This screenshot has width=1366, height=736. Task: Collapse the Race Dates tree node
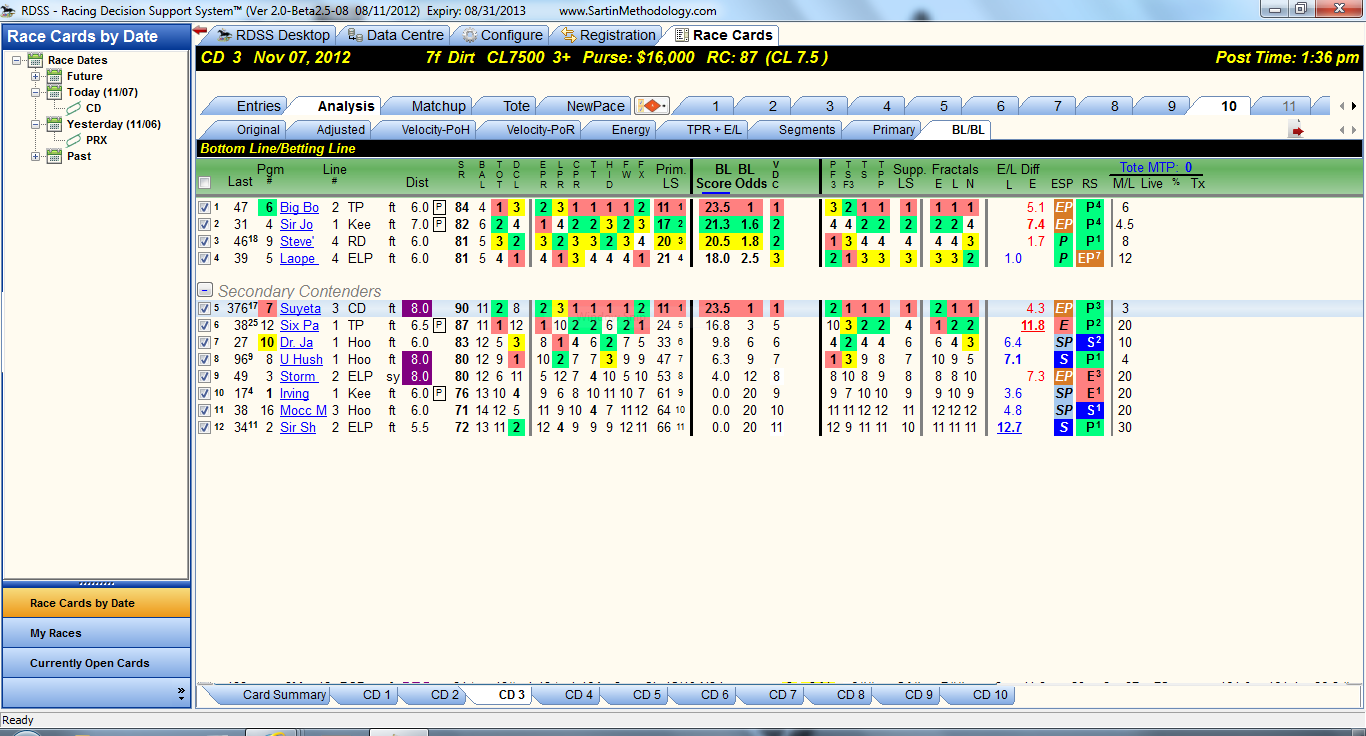(x=17, y=60)
